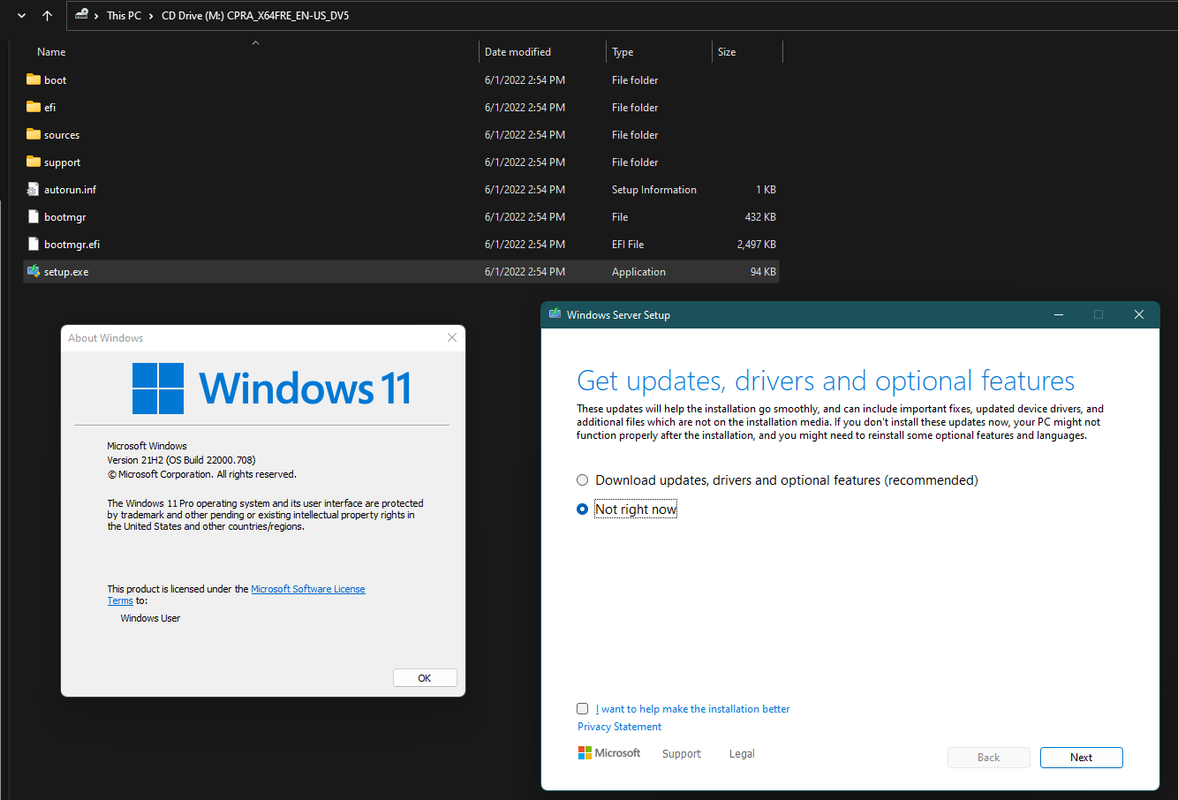The image size is (1178, 800).
Task: Click OK in About Windows
Action: [x=424, y=678]
